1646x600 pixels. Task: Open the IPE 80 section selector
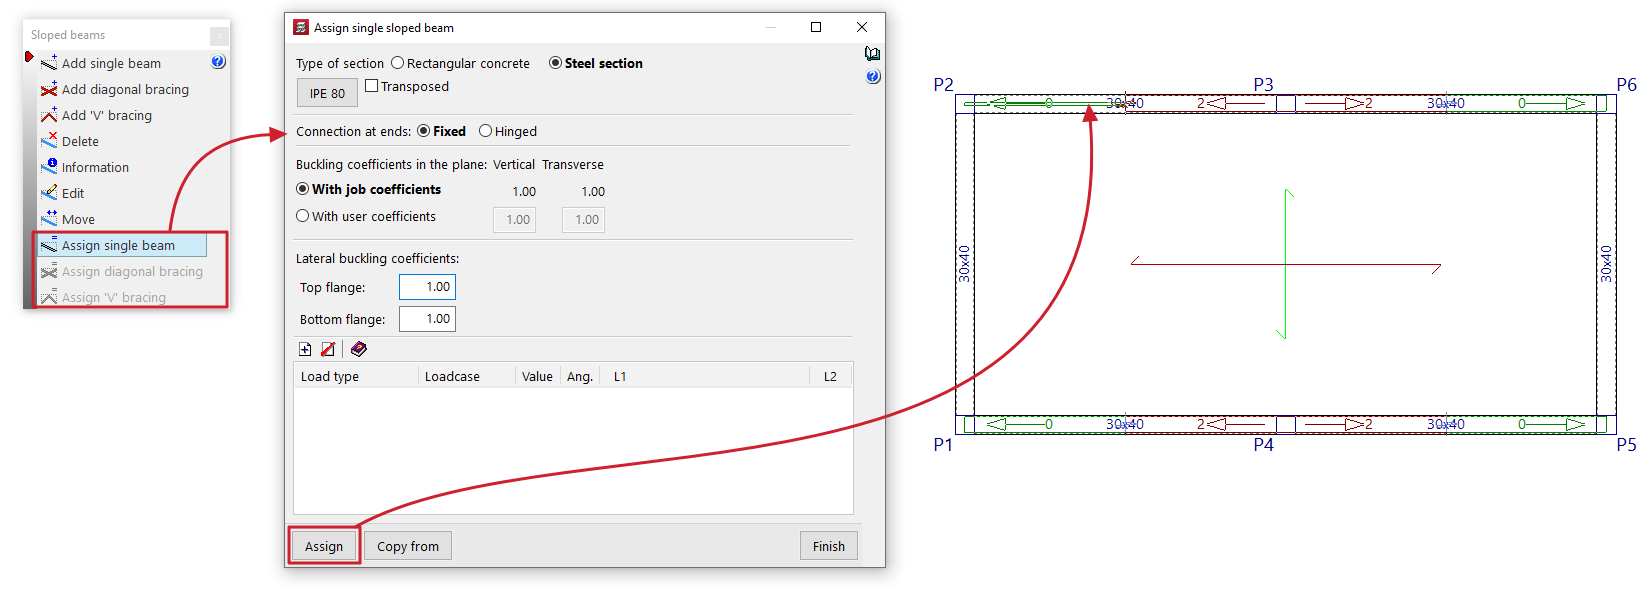(x=327, y=93)
